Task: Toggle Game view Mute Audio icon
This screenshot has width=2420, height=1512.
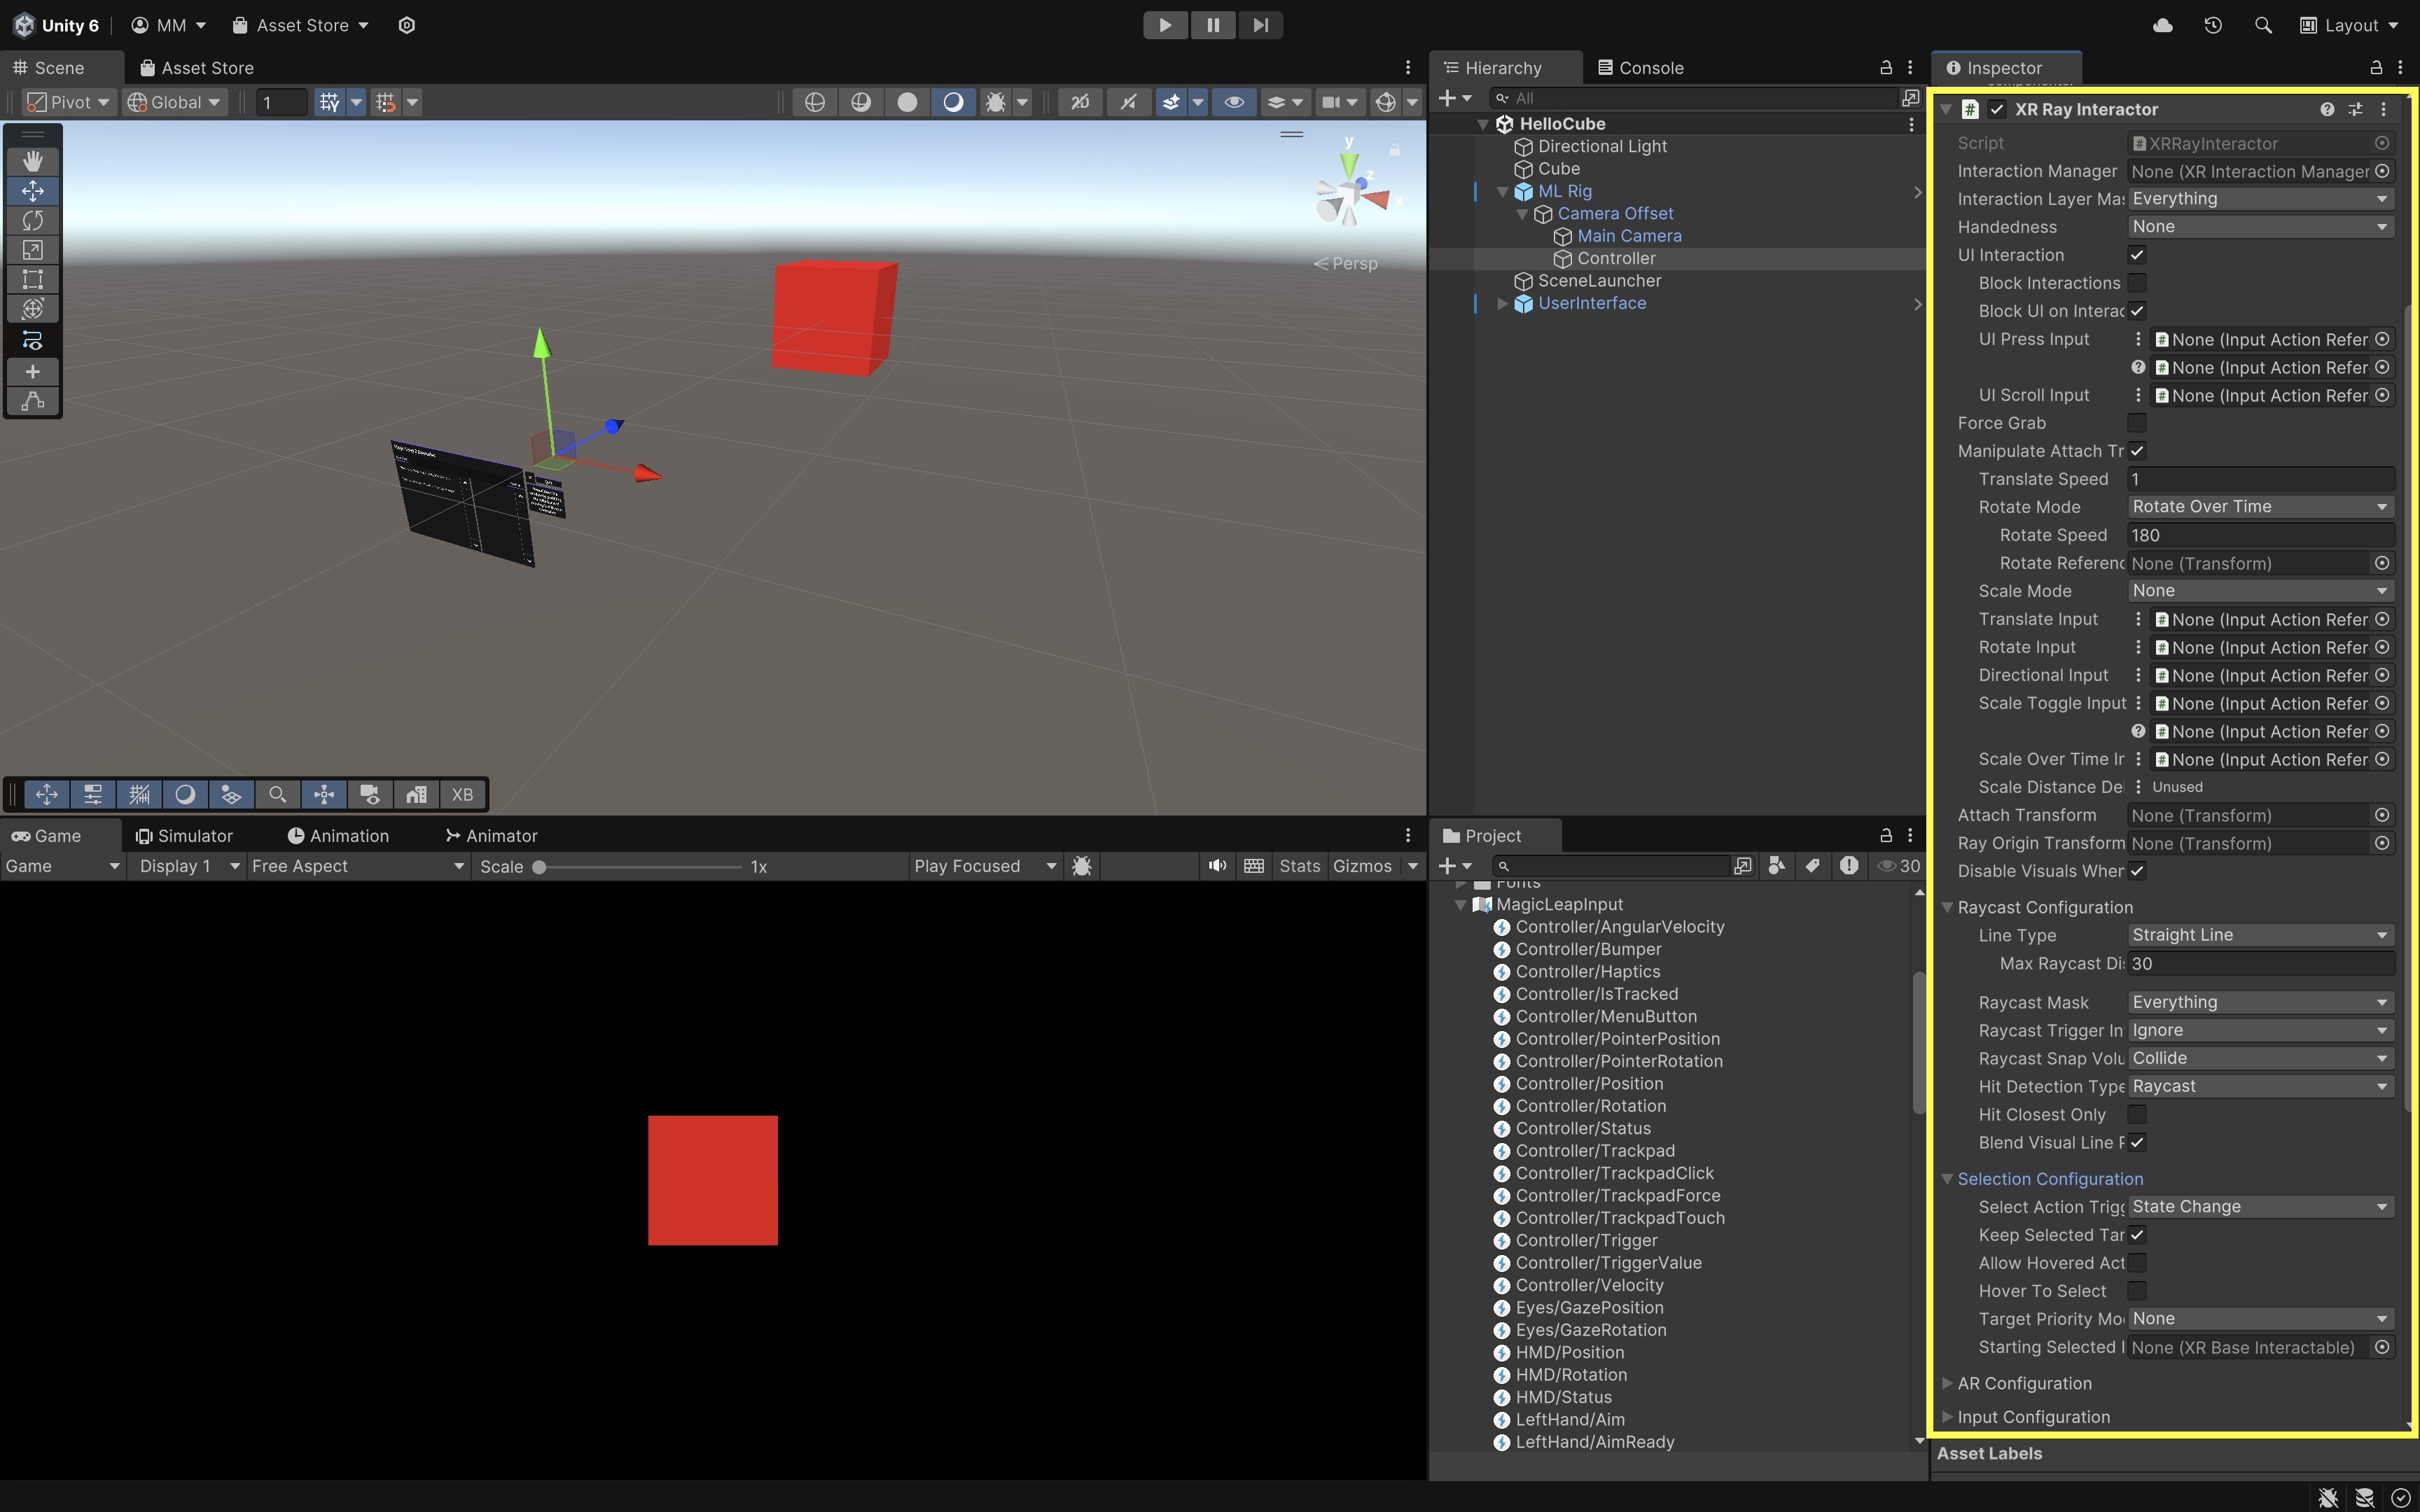Action: [x=1216, y=866]
